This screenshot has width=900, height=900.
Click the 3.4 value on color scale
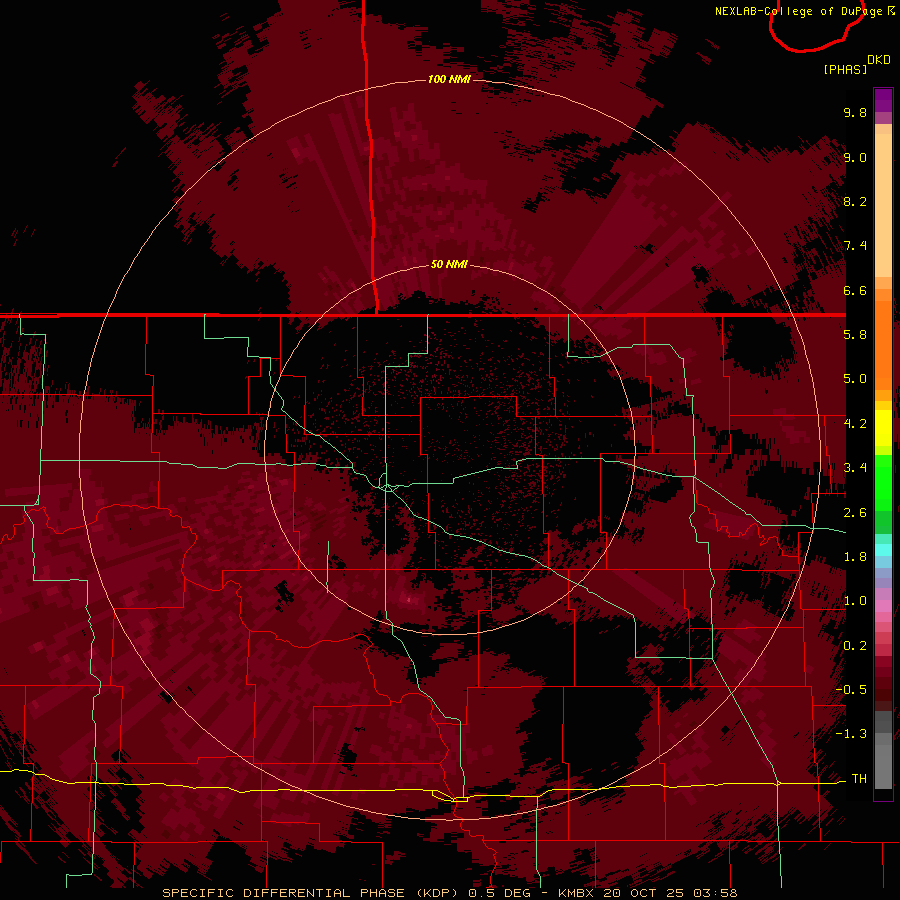point(855,468)
